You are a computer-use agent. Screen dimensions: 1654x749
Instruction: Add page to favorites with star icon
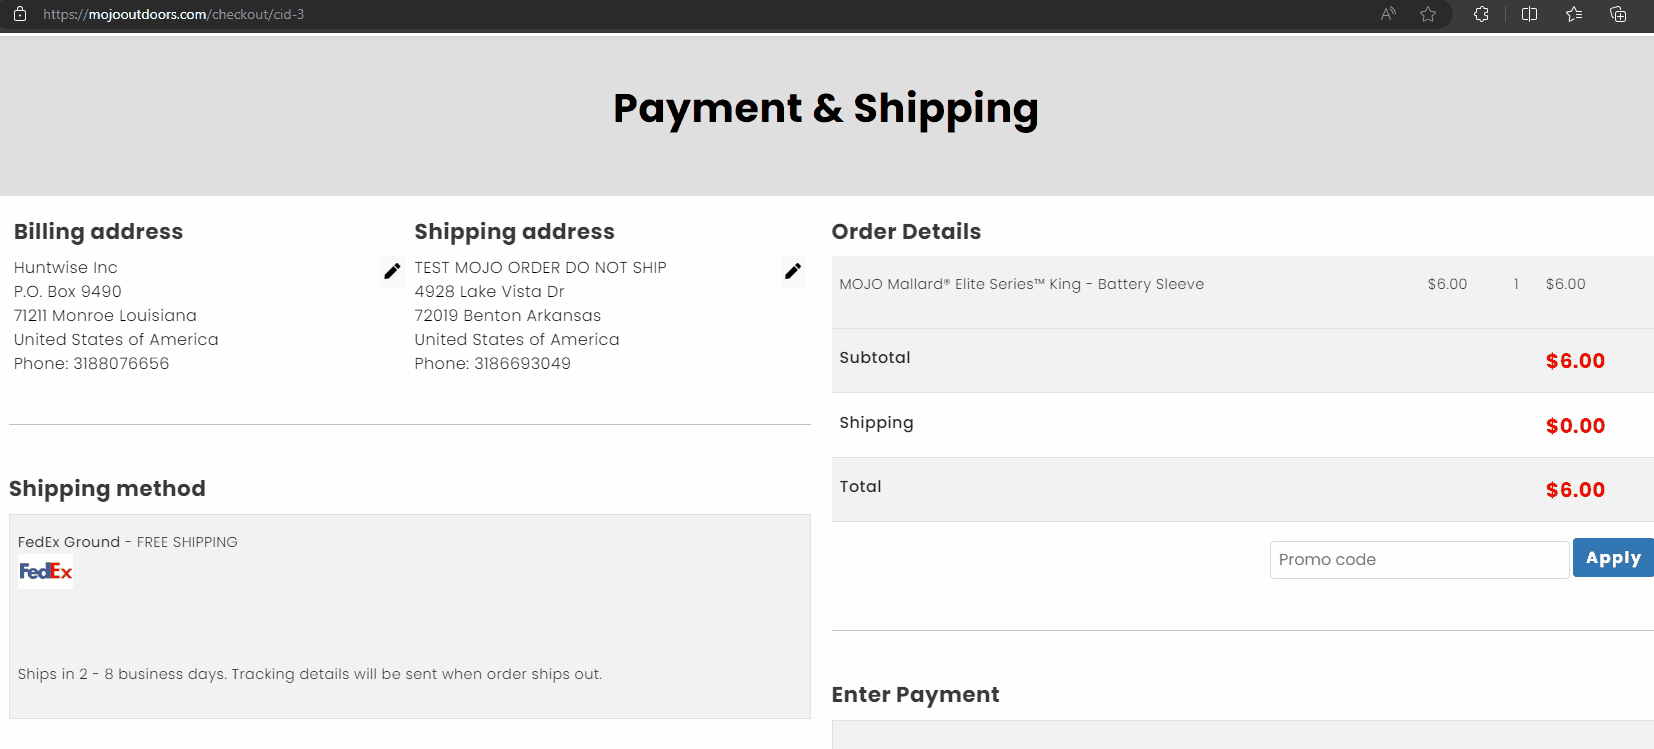pyautogui.click(x=1428, y=14)
